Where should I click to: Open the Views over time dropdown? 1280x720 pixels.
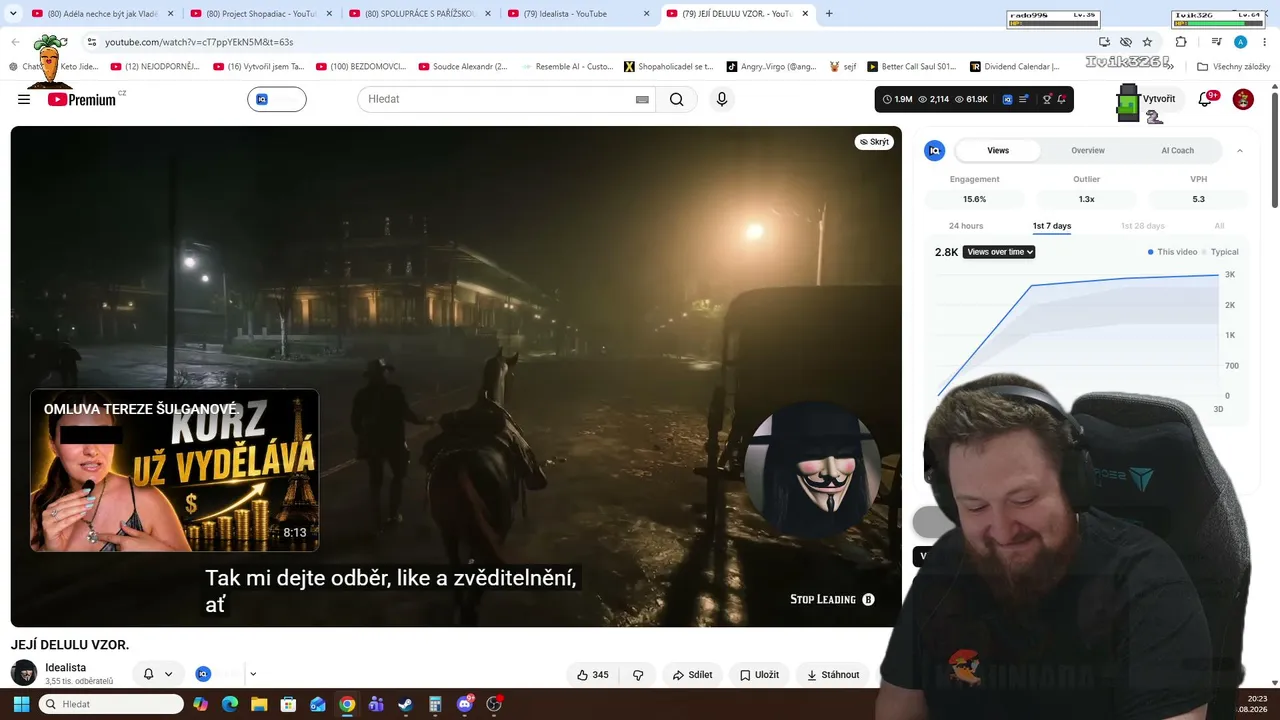pyautogui.click(x=999, y=252)
